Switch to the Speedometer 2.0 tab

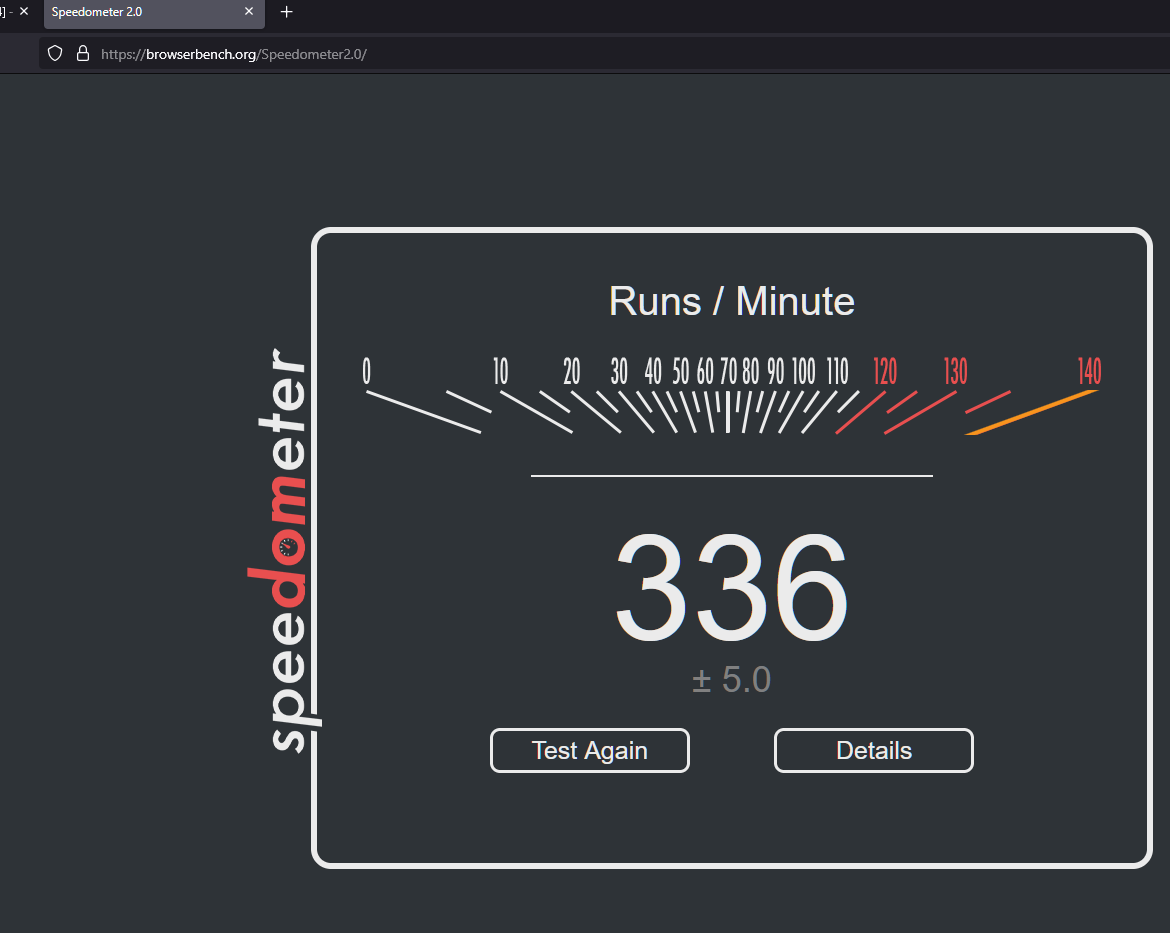(154, 13)
